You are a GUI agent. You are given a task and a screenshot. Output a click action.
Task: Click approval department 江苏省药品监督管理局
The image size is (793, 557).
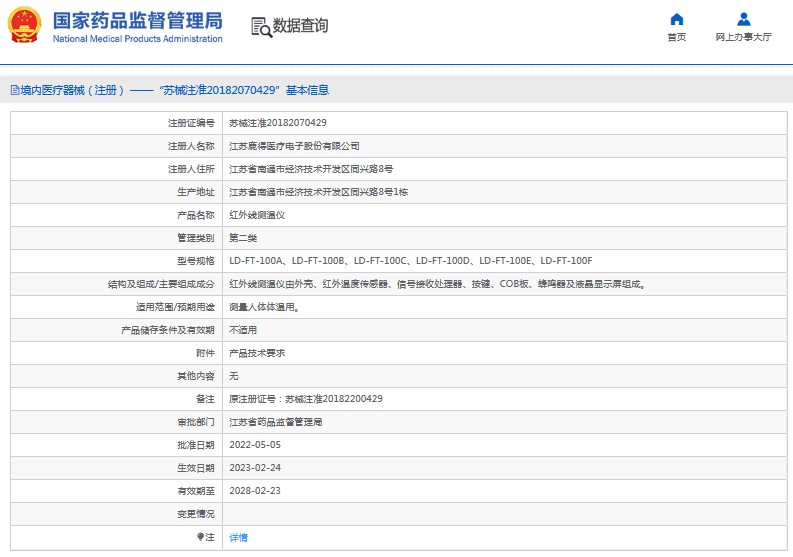pos(276,422)
